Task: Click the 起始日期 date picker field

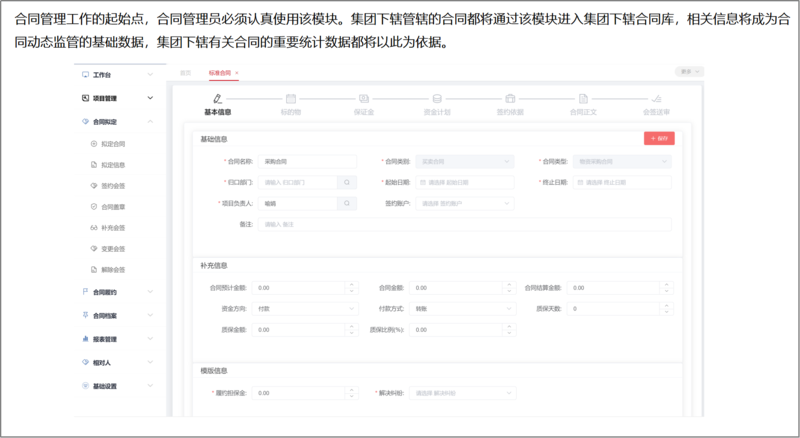Action: [x=463, y=182]
